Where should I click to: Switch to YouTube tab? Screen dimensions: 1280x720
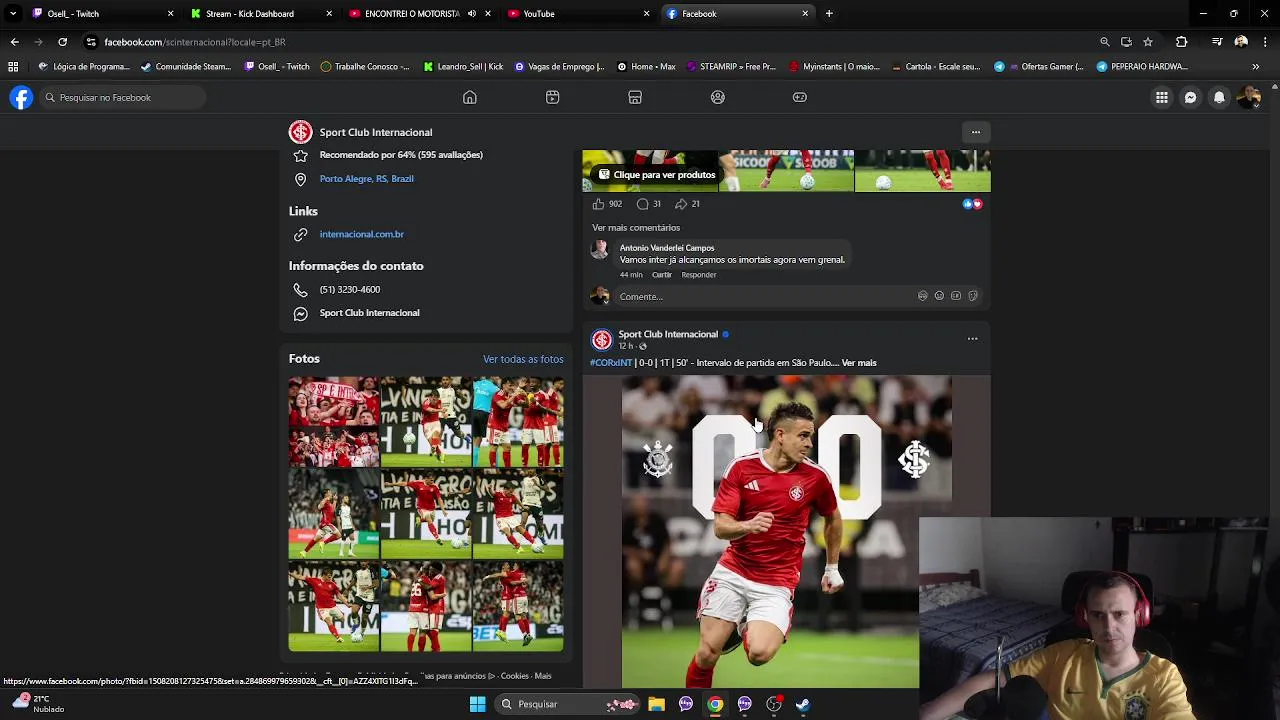[577, 14]
